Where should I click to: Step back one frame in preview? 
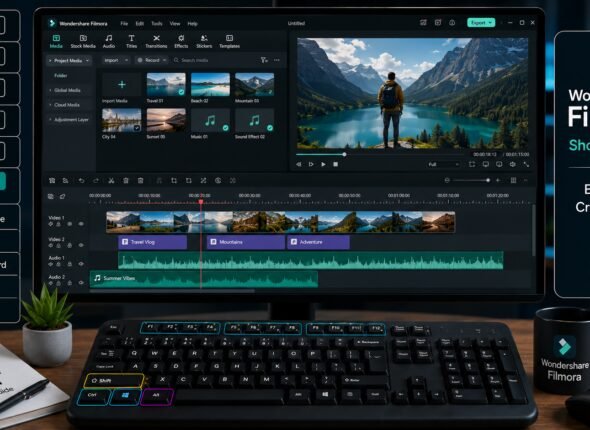(298, 164)
